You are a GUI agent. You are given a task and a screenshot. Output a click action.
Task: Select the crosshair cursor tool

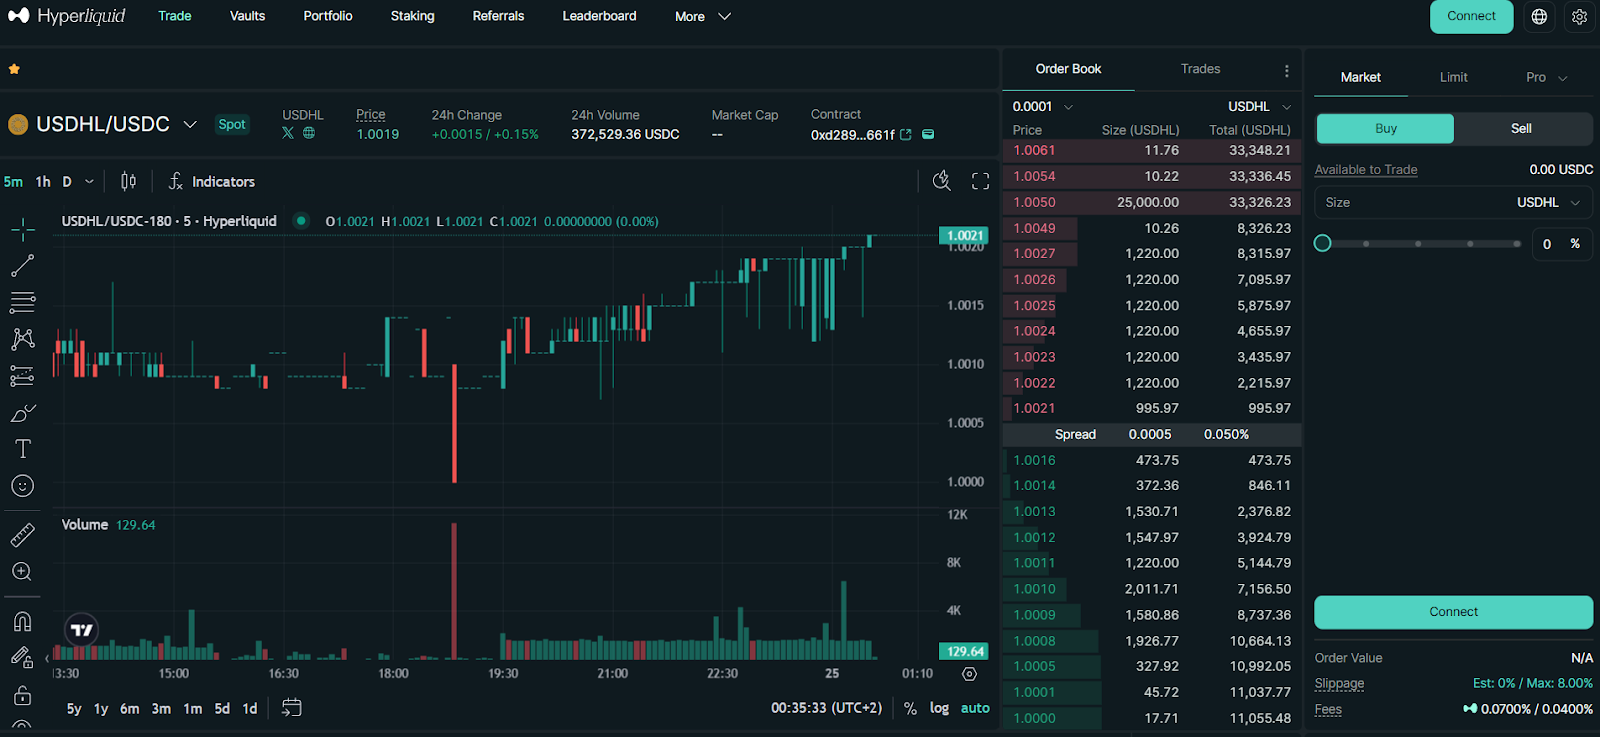22,230
